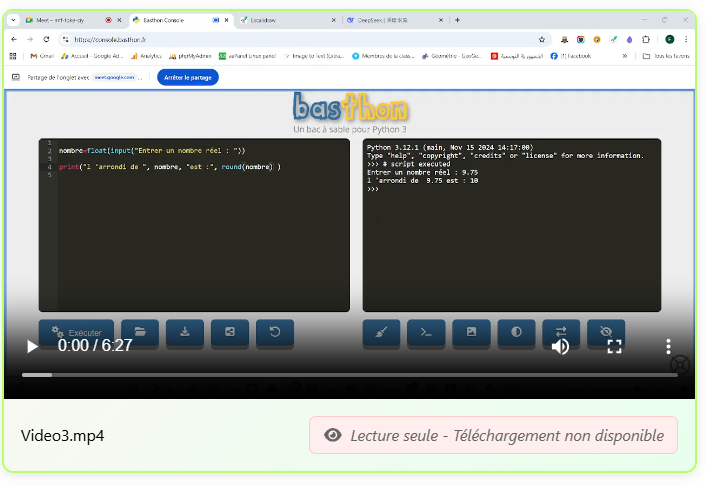
Task: Click the reload/reset arrow icon in Basthon
Action: (x=275, y=333)
